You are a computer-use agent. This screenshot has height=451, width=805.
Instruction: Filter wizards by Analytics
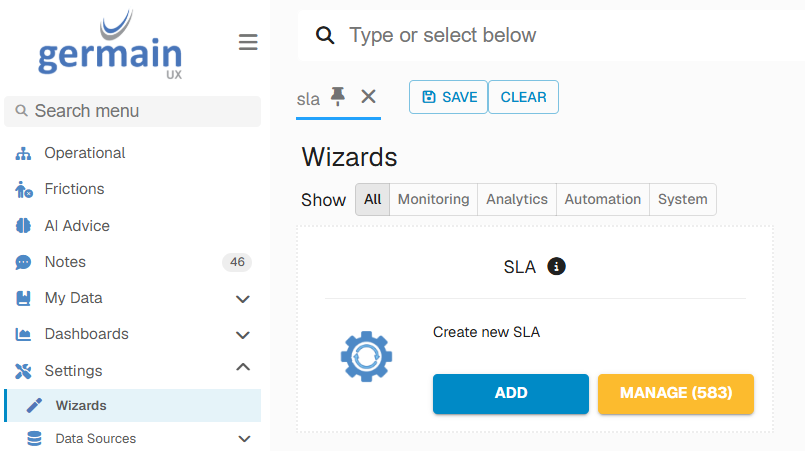tap(516, 199)
